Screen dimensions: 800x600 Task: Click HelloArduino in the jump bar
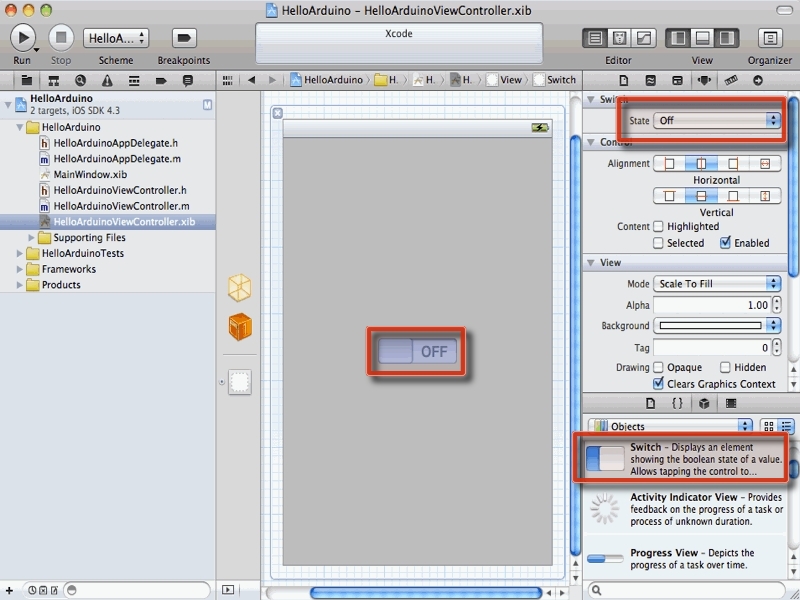327,80
